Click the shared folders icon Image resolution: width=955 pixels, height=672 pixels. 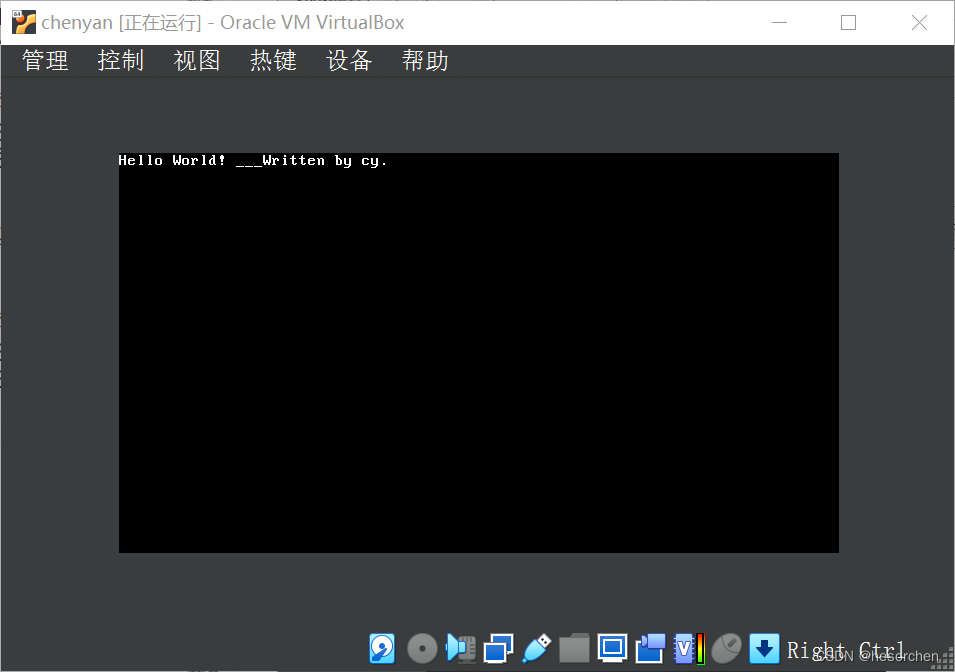[x=574, y=648]
